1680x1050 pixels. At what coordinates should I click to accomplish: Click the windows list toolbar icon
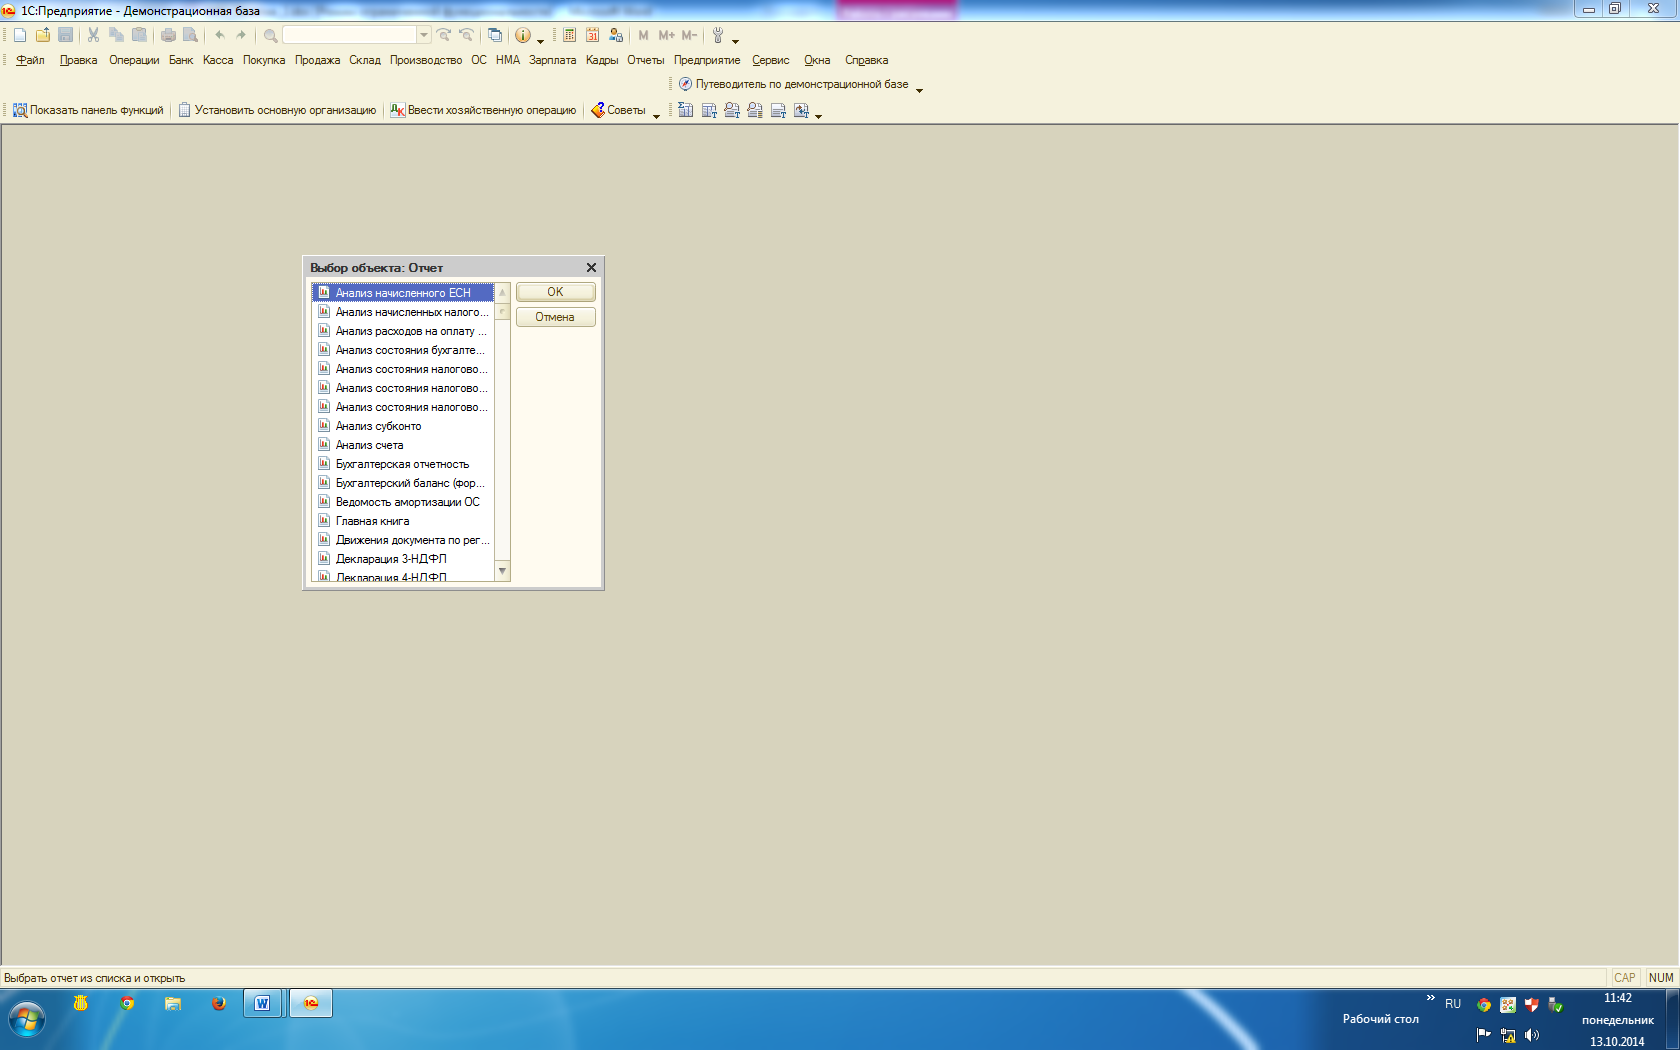495,35
